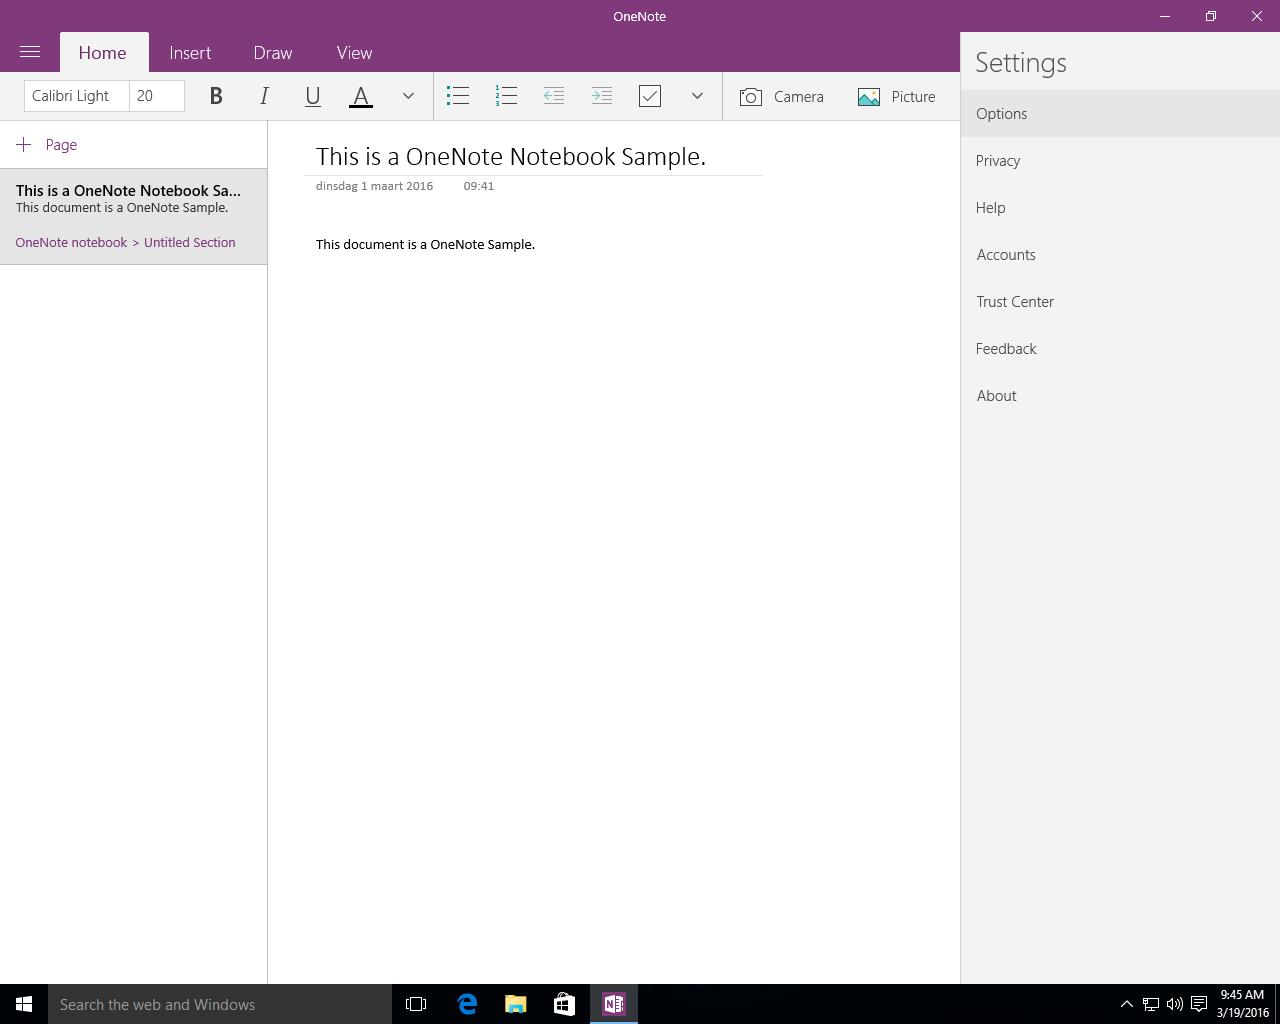The width and height of the screenshot is (1280, 1024).
Task: Open Privacy in Settings
Action: [1120, 160]
